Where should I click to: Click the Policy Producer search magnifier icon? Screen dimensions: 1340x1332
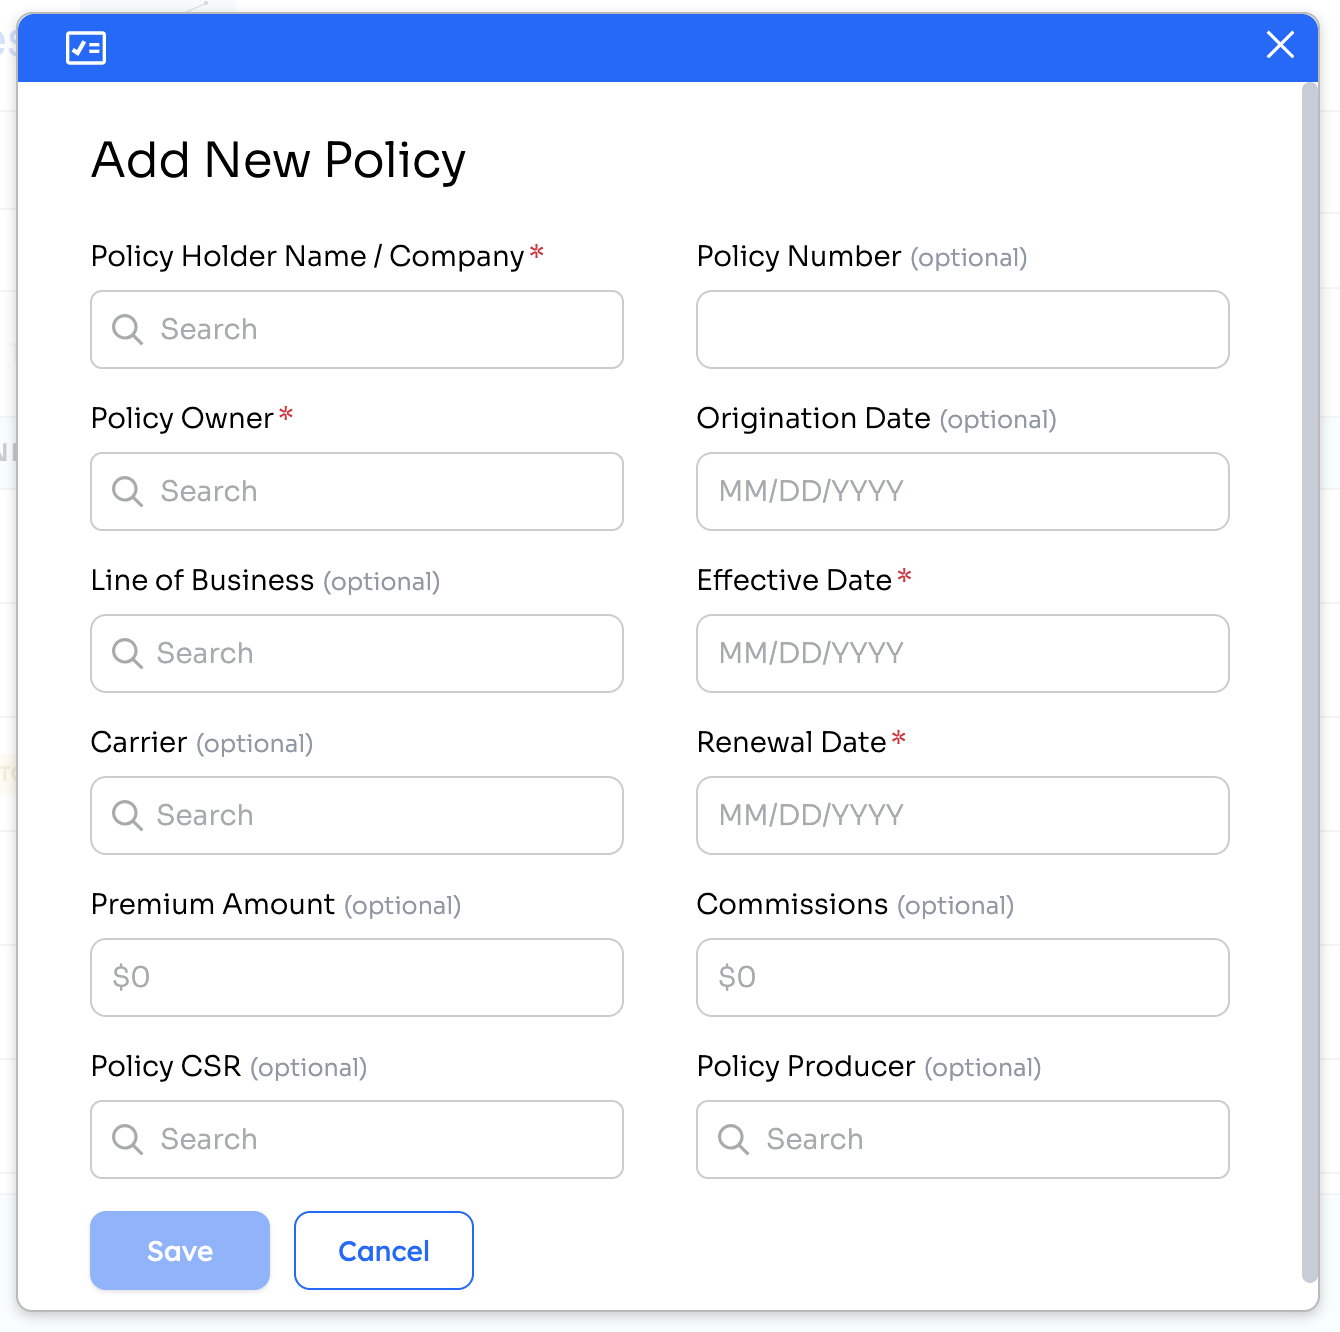coord(733,1139)
